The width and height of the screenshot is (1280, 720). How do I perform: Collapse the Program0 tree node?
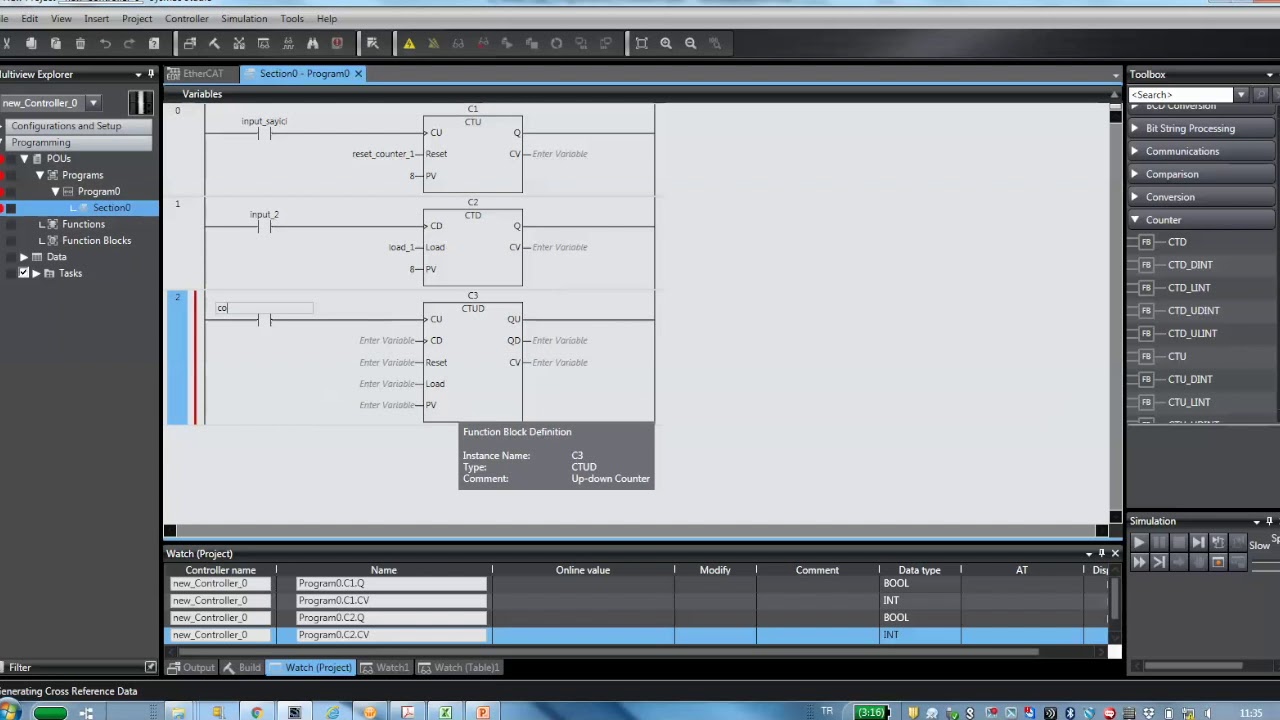pos(55,191)
